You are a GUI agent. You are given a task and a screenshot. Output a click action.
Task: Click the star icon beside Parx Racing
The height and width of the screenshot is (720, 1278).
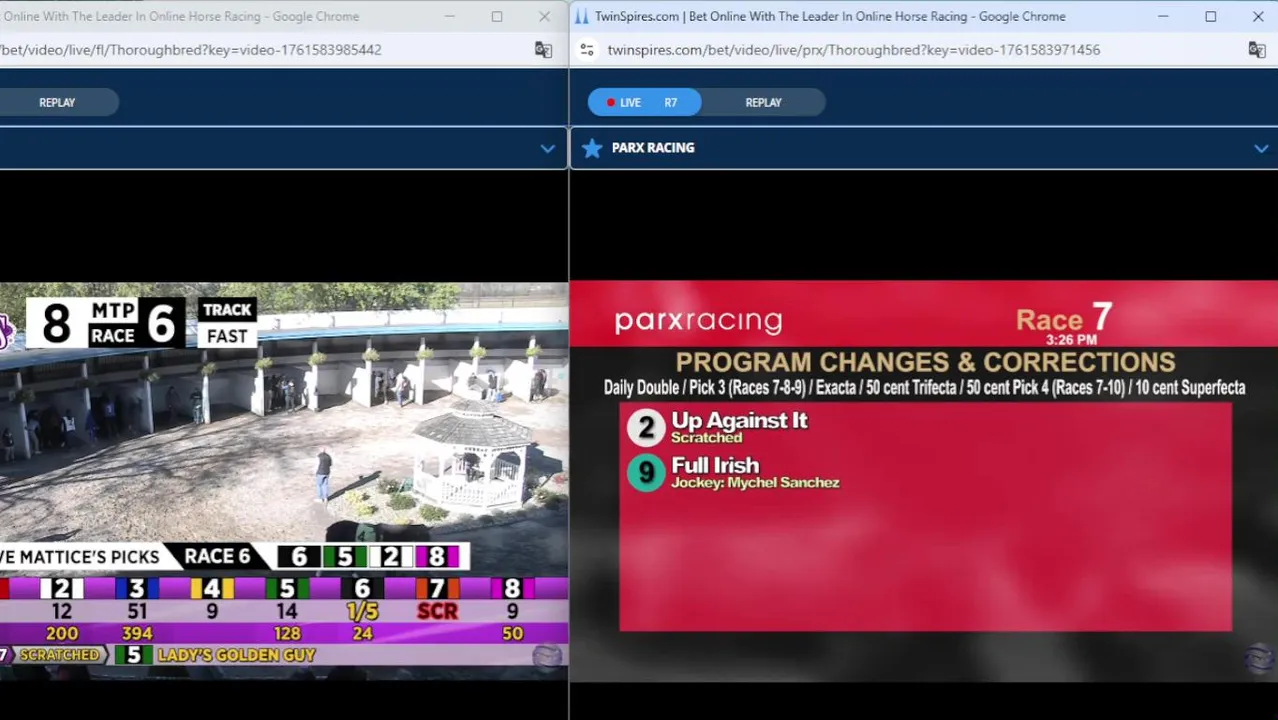click(592, 148)
